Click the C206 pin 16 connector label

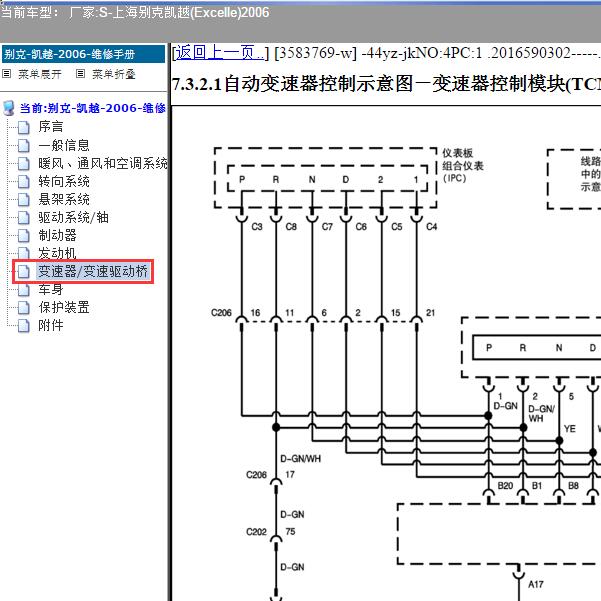point(255,313)
